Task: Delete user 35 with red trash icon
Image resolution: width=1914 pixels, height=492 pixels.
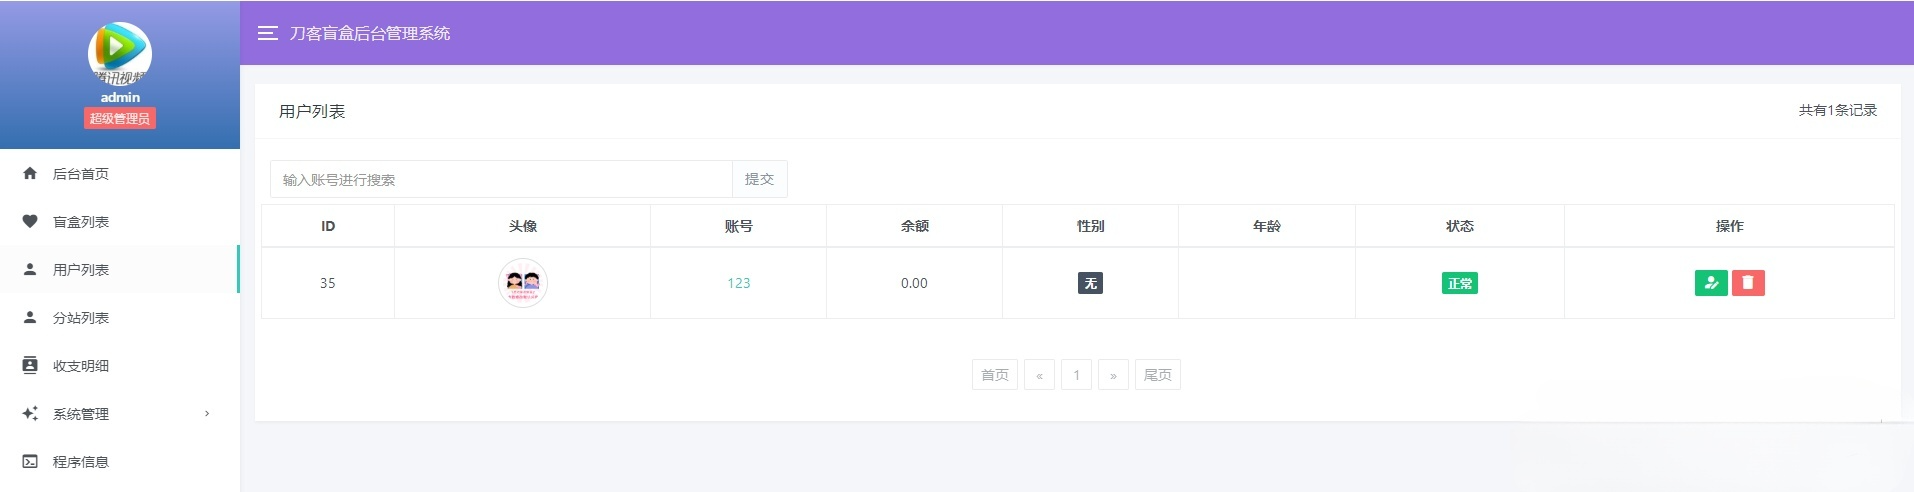Action: coord(1748,283)
